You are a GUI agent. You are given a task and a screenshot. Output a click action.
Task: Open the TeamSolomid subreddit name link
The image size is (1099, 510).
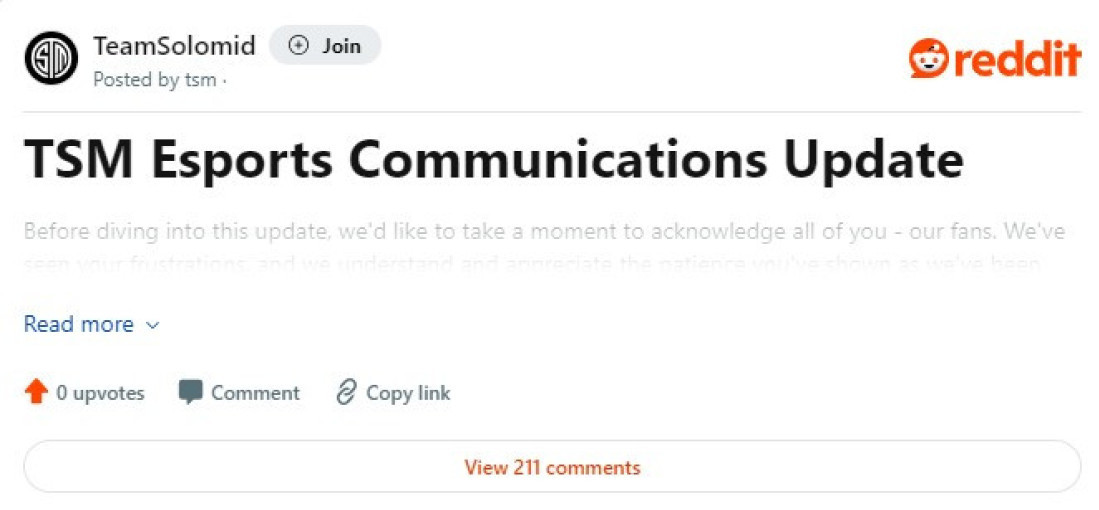(x=174, y=46)
